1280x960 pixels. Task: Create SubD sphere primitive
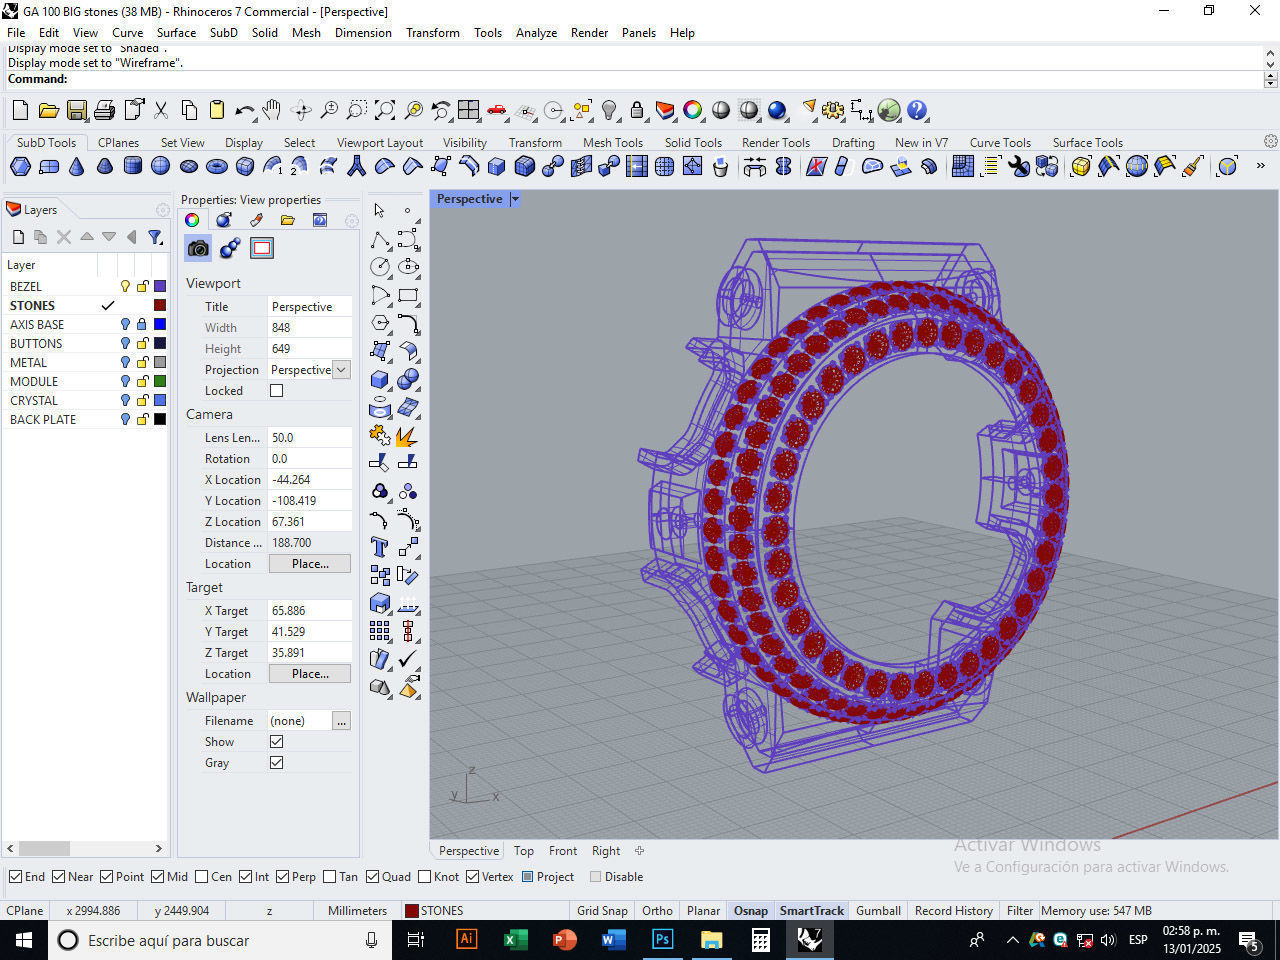click(x=161, y=166)
